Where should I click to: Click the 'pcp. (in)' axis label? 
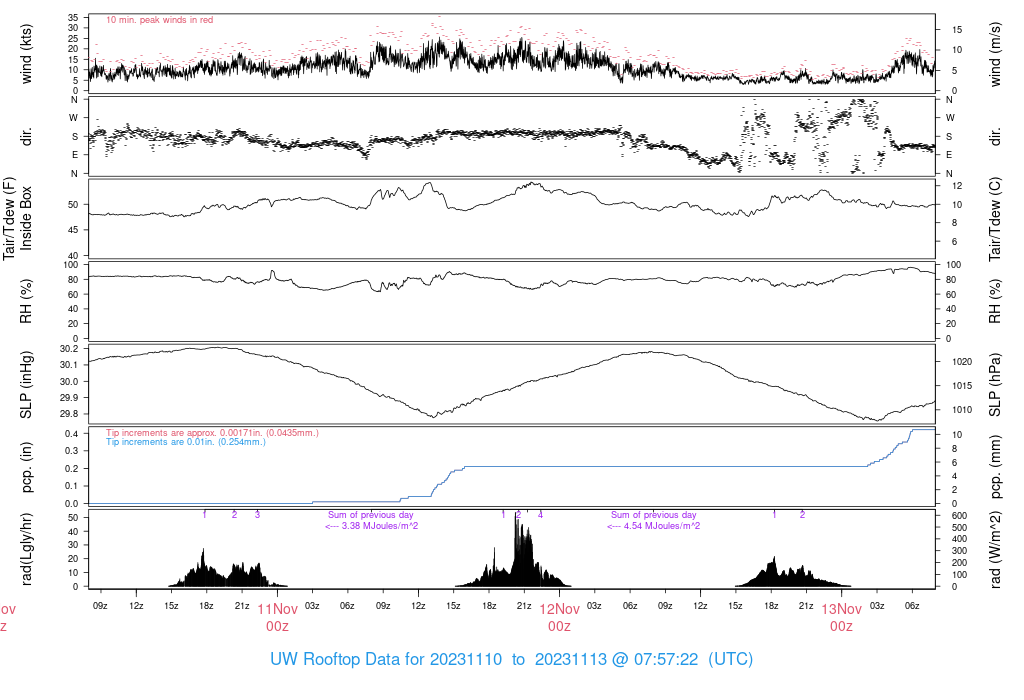coord(26,467)
